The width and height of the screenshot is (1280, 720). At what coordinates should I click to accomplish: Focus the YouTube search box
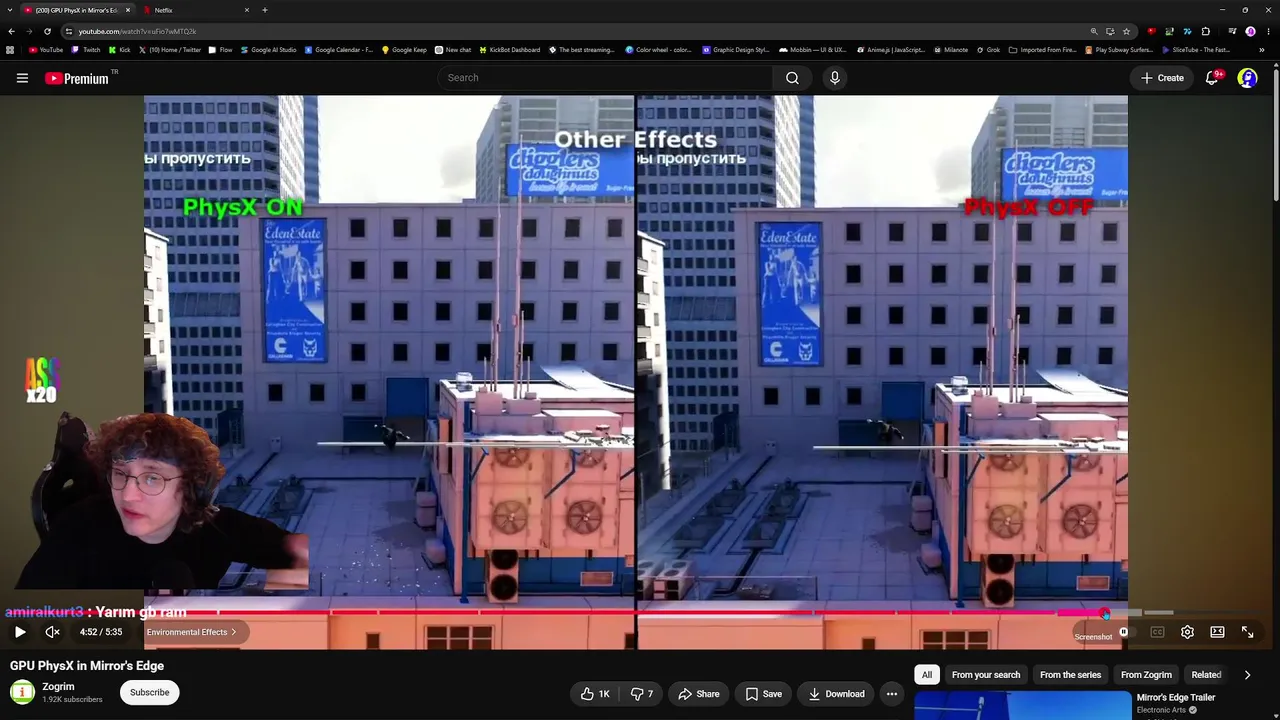(604, 78)
